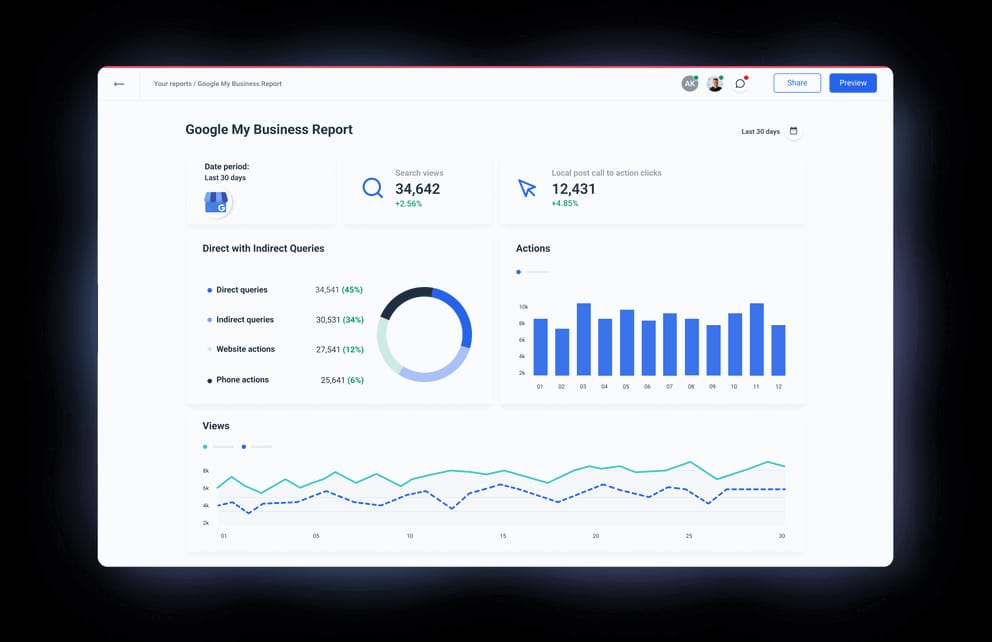Click the Local post call to action clicks label
This screenshot has height=642, width=992.
click(x=606, y=173)
